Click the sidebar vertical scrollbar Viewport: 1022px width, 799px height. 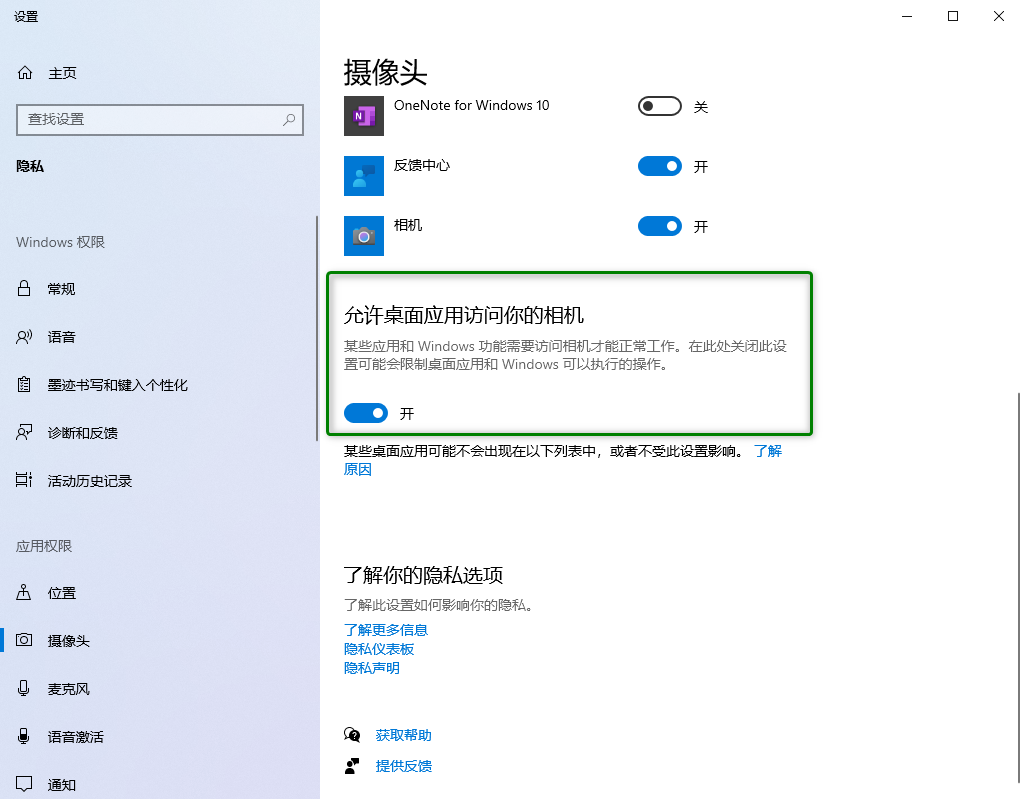(317, 328)
